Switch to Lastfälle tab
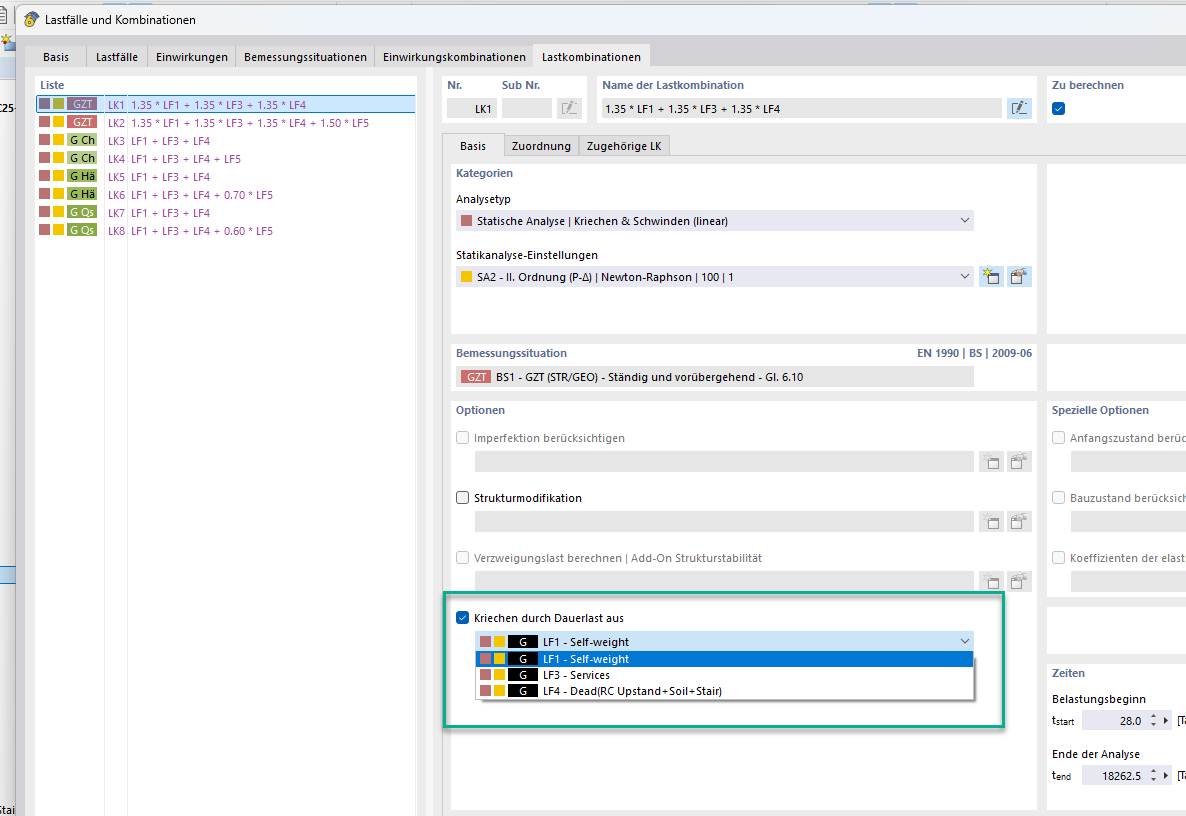The width and height of the screenshot is (1186, 816). coord(117,57)
